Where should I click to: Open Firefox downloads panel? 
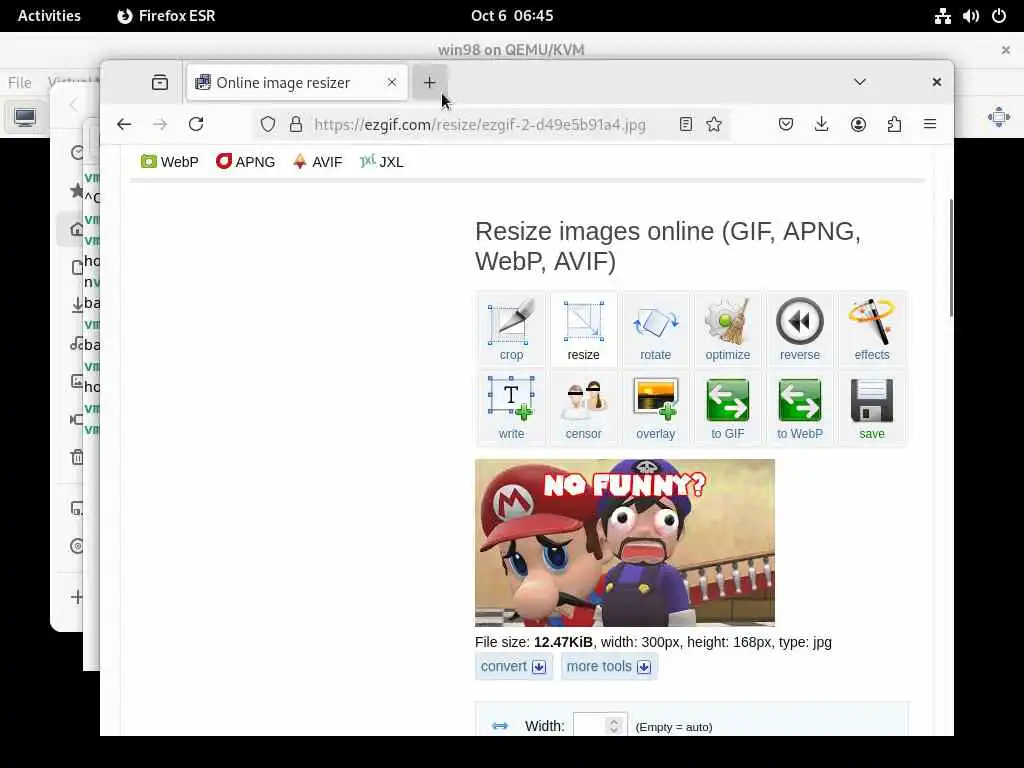[x=822, y=124]
